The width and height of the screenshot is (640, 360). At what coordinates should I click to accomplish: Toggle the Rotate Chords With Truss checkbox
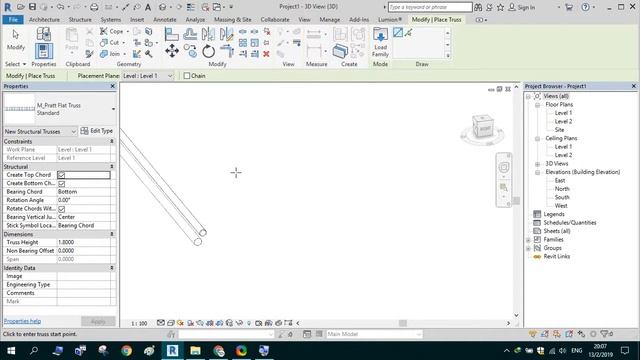coord(62,209)
